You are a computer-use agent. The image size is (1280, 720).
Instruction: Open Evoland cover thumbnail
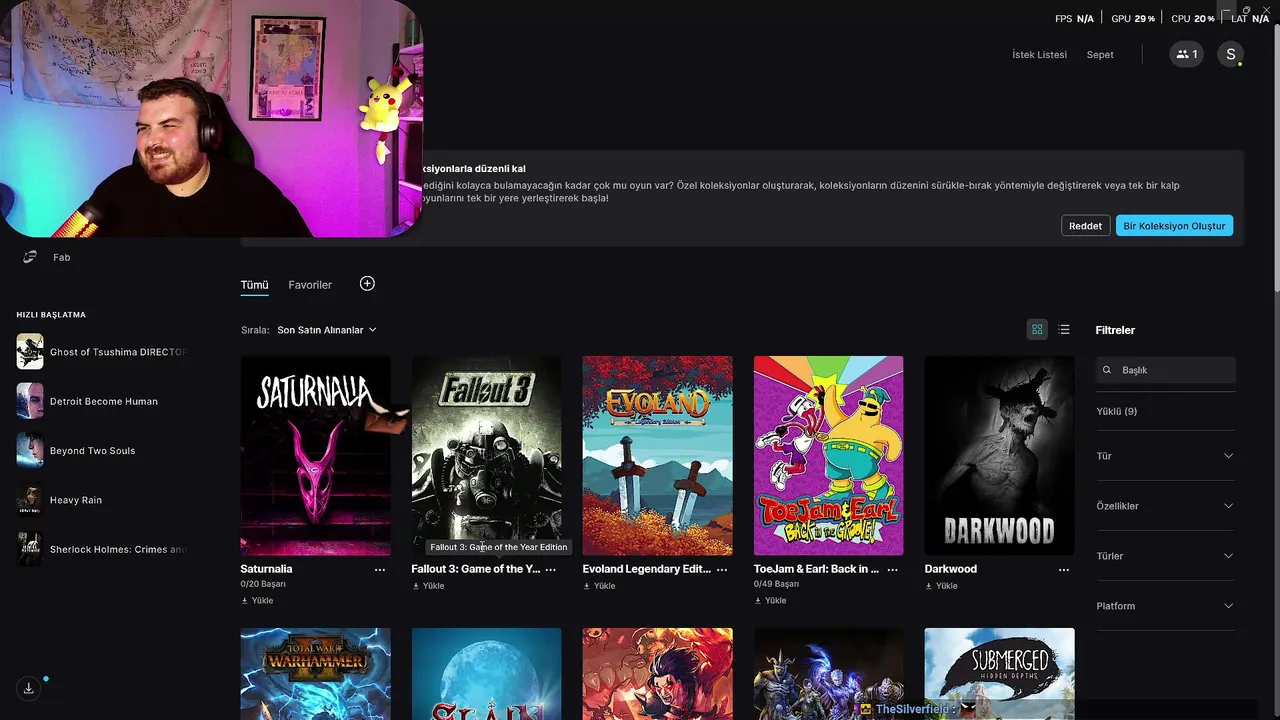coord(657,455)
